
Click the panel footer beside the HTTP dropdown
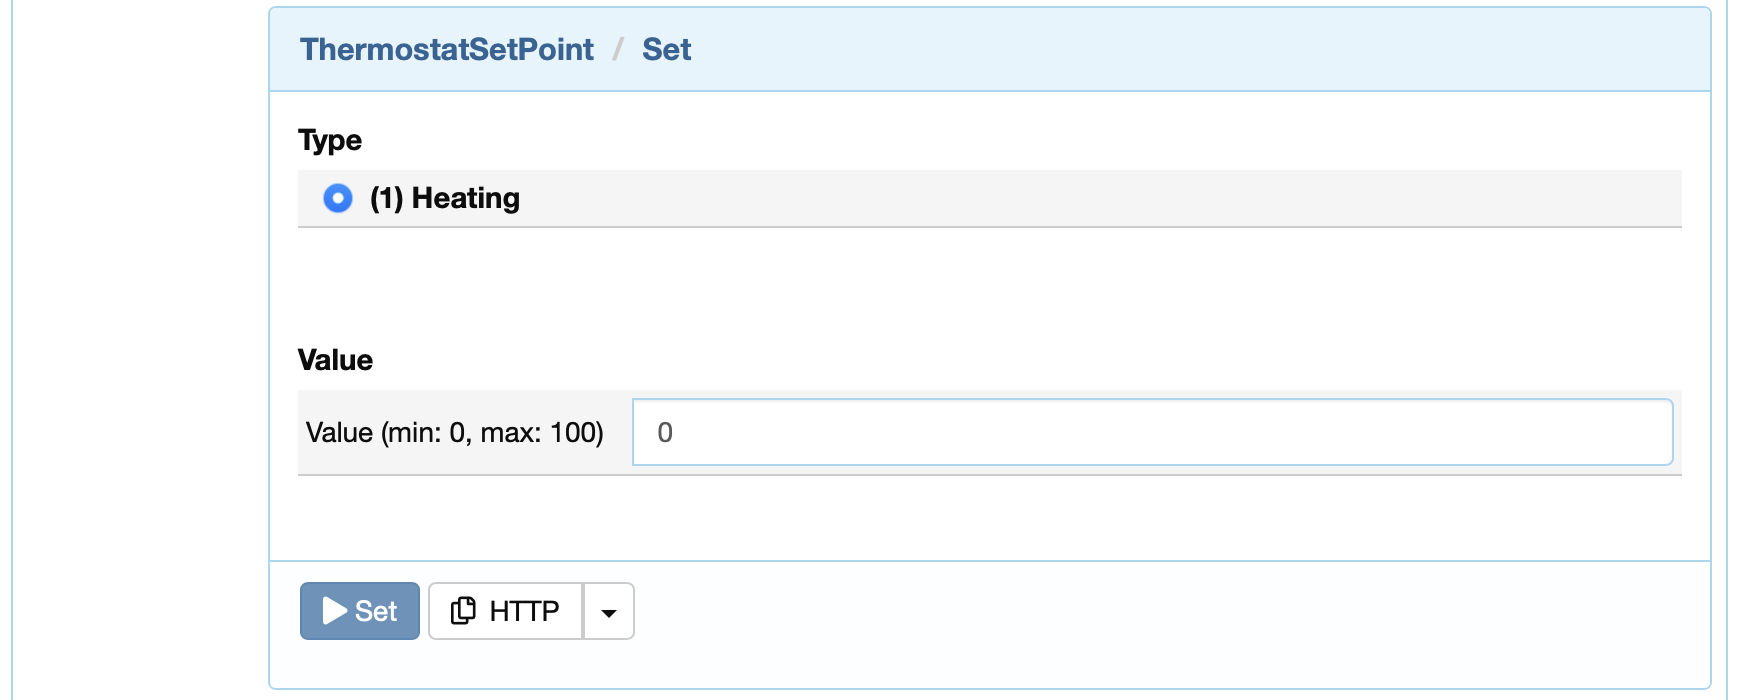click(x=1170, y=611)
